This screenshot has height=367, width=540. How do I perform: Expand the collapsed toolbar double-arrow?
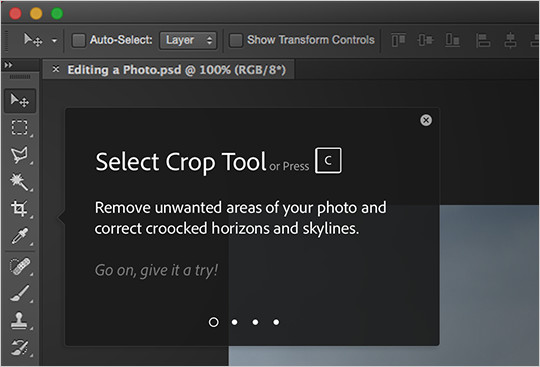click(9, 65)
